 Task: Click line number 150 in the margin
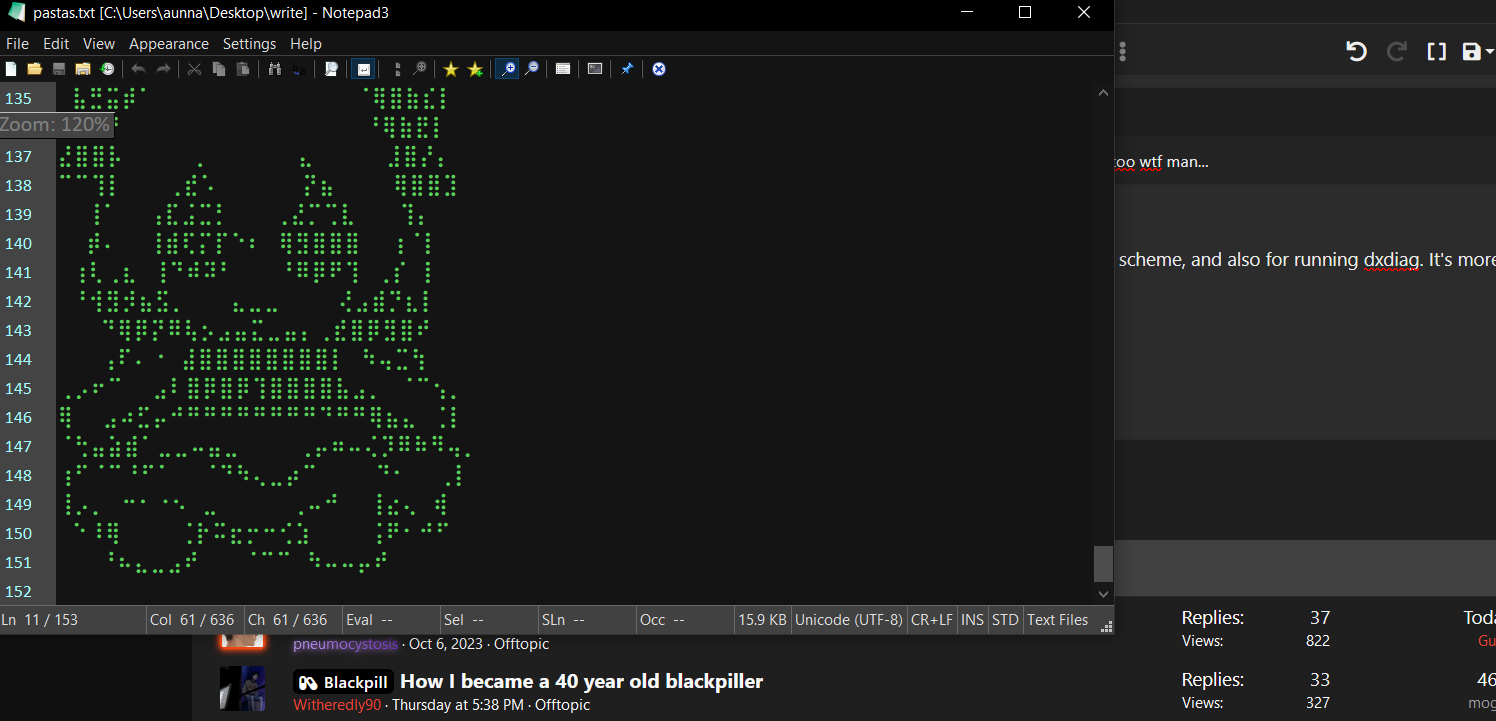(18, 533)
